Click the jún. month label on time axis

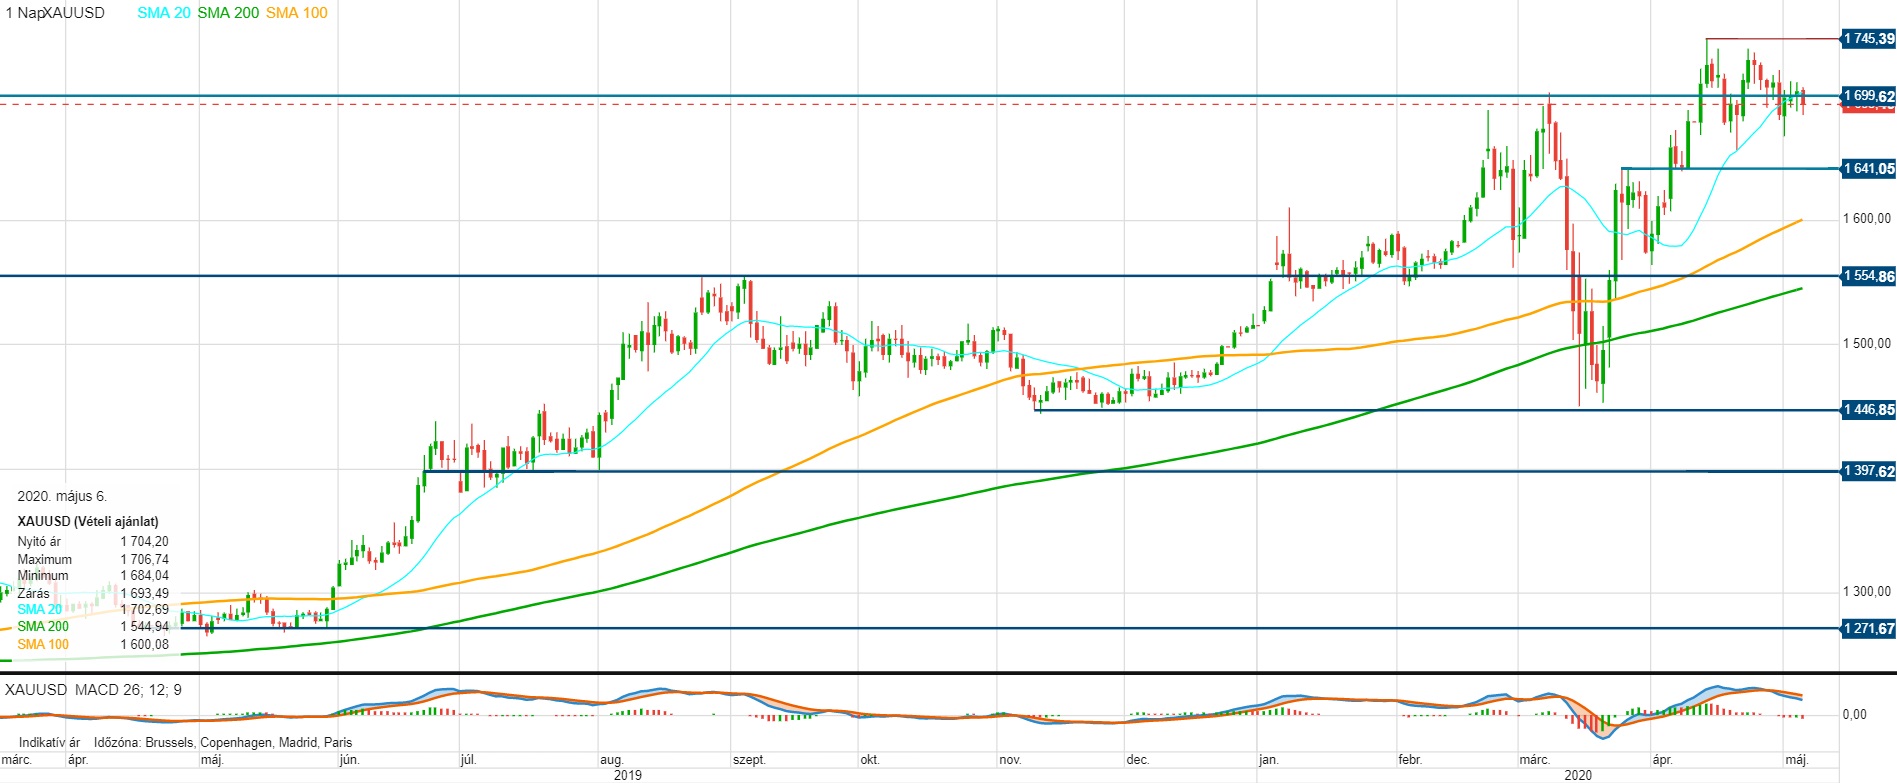349,760
